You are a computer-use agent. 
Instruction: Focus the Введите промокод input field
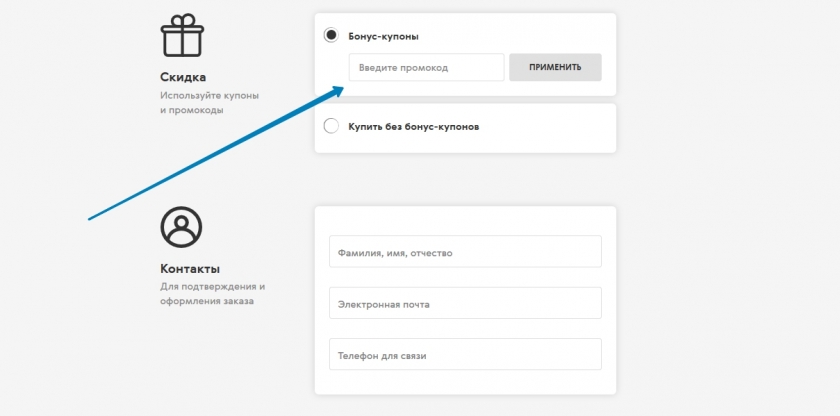426,68
